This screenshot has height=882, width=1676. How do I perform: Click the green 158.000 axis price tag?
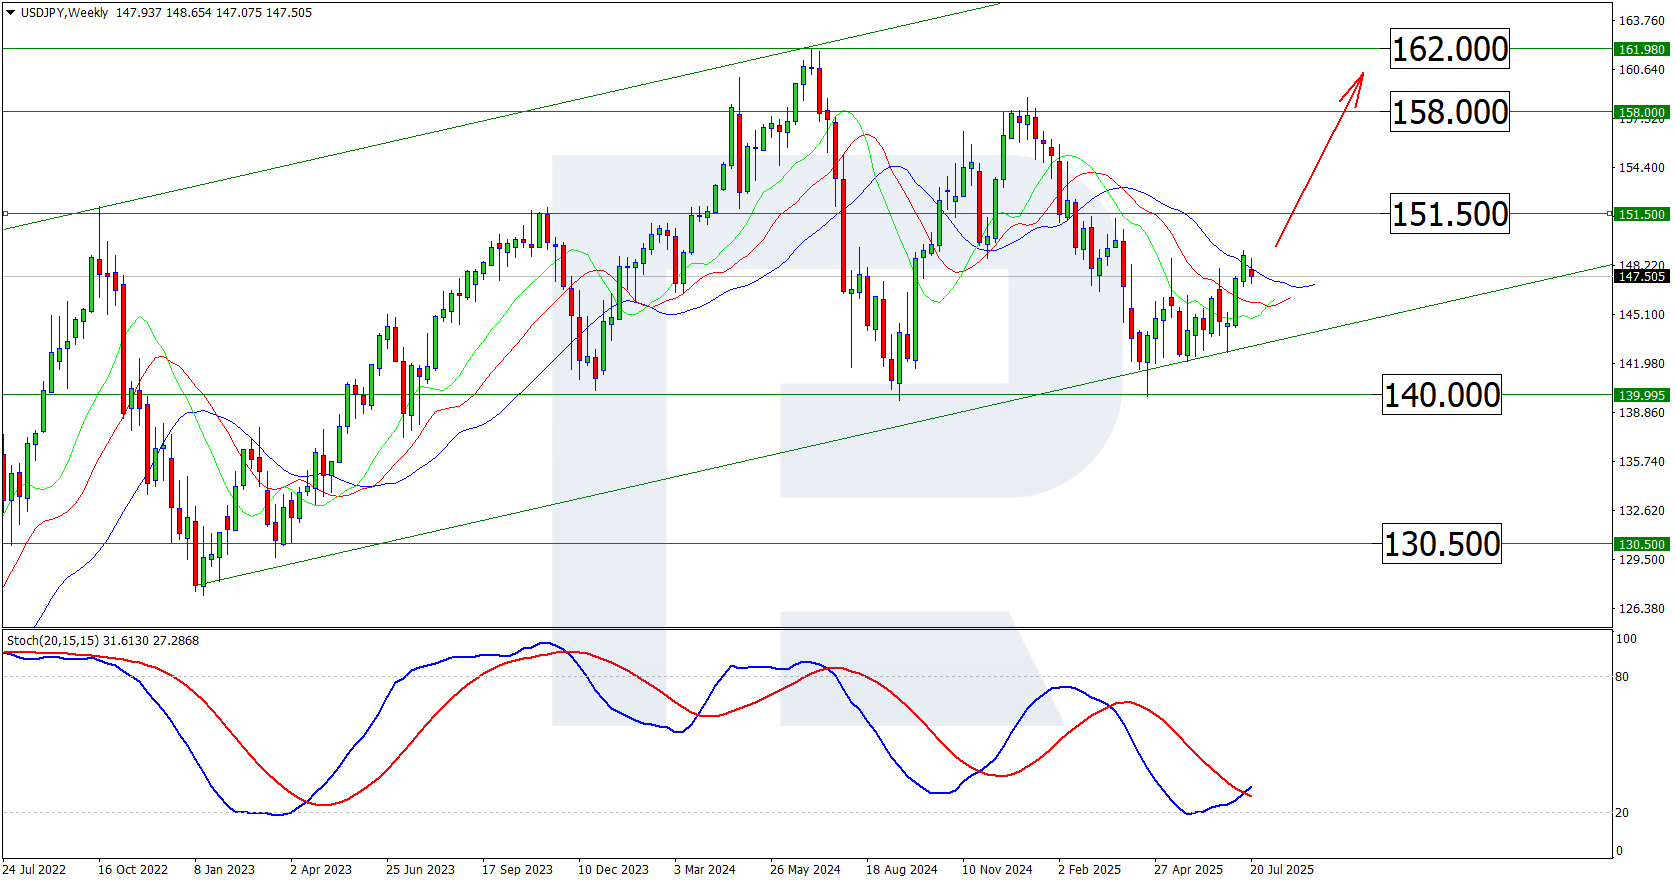click(1641, 112)
